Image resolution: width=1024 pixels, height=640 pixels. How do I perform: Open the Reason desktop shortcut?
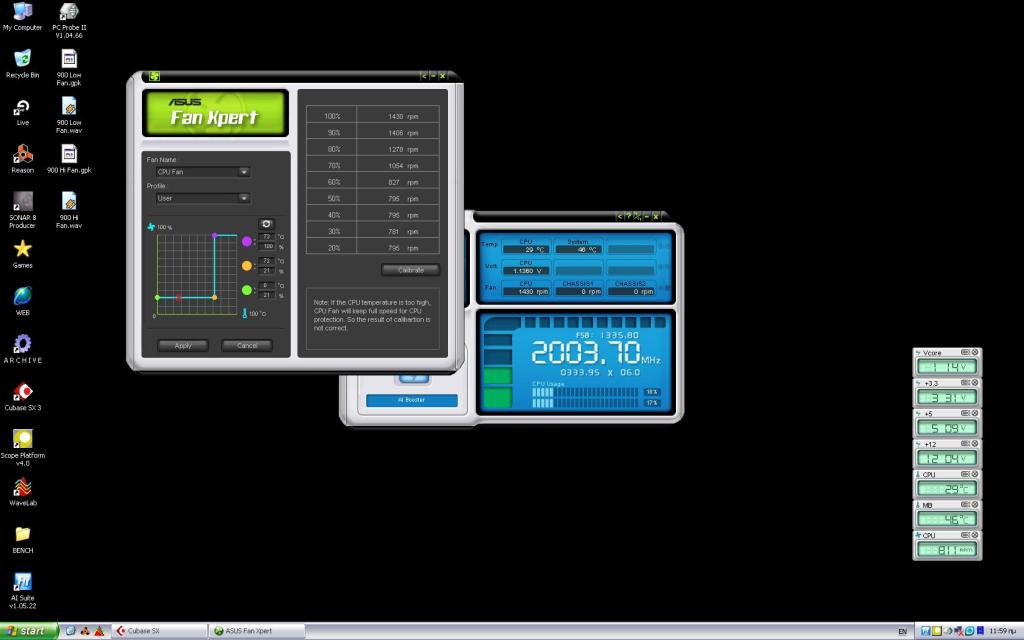22,159
